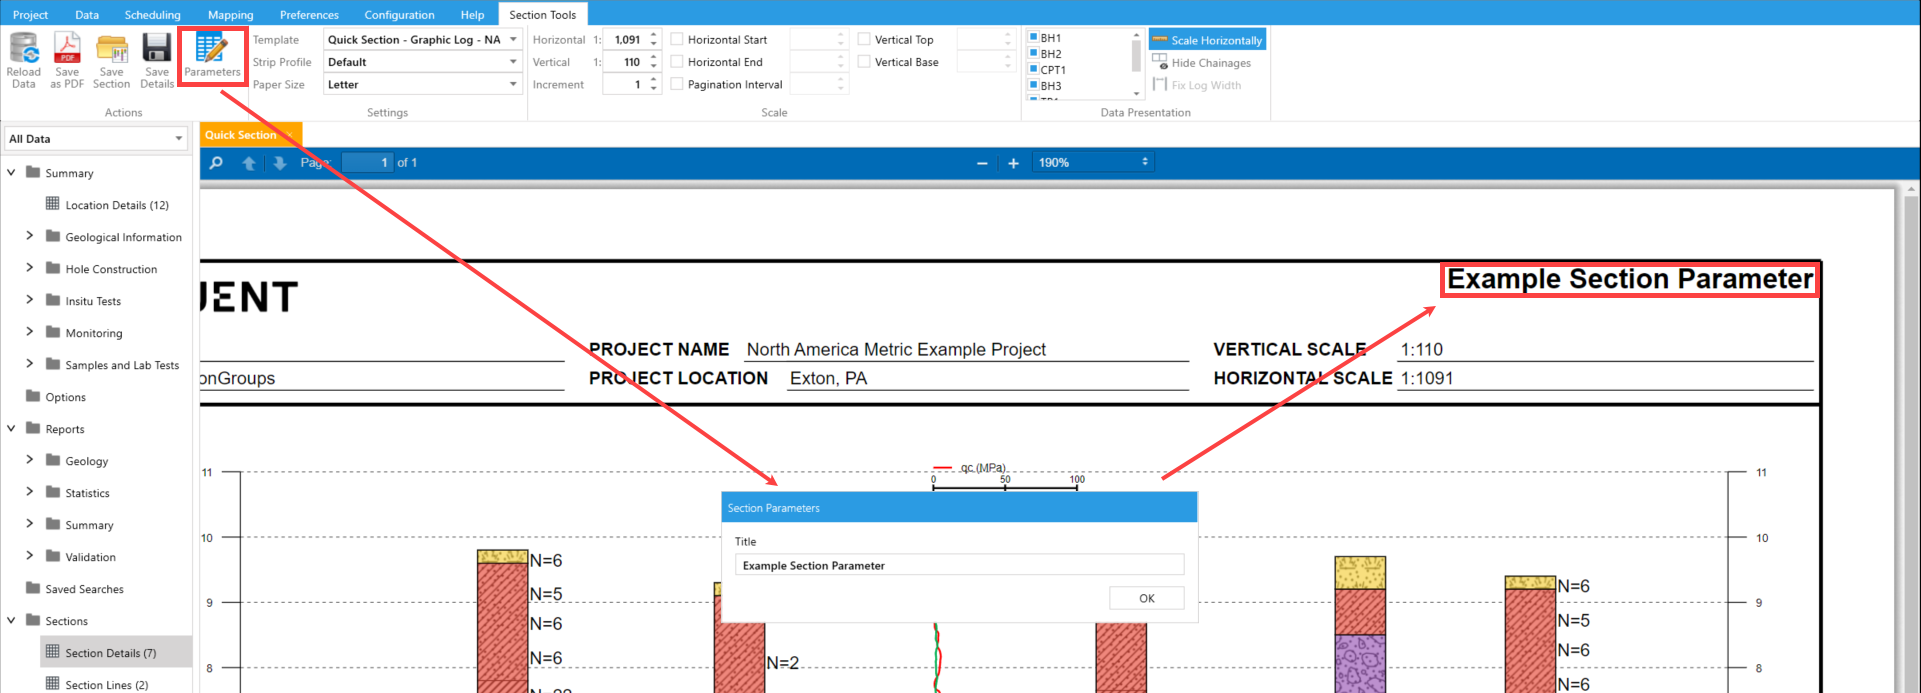The image size is (1921, 693).
Task: Click the Options folder icon
Action: [33, 396]
